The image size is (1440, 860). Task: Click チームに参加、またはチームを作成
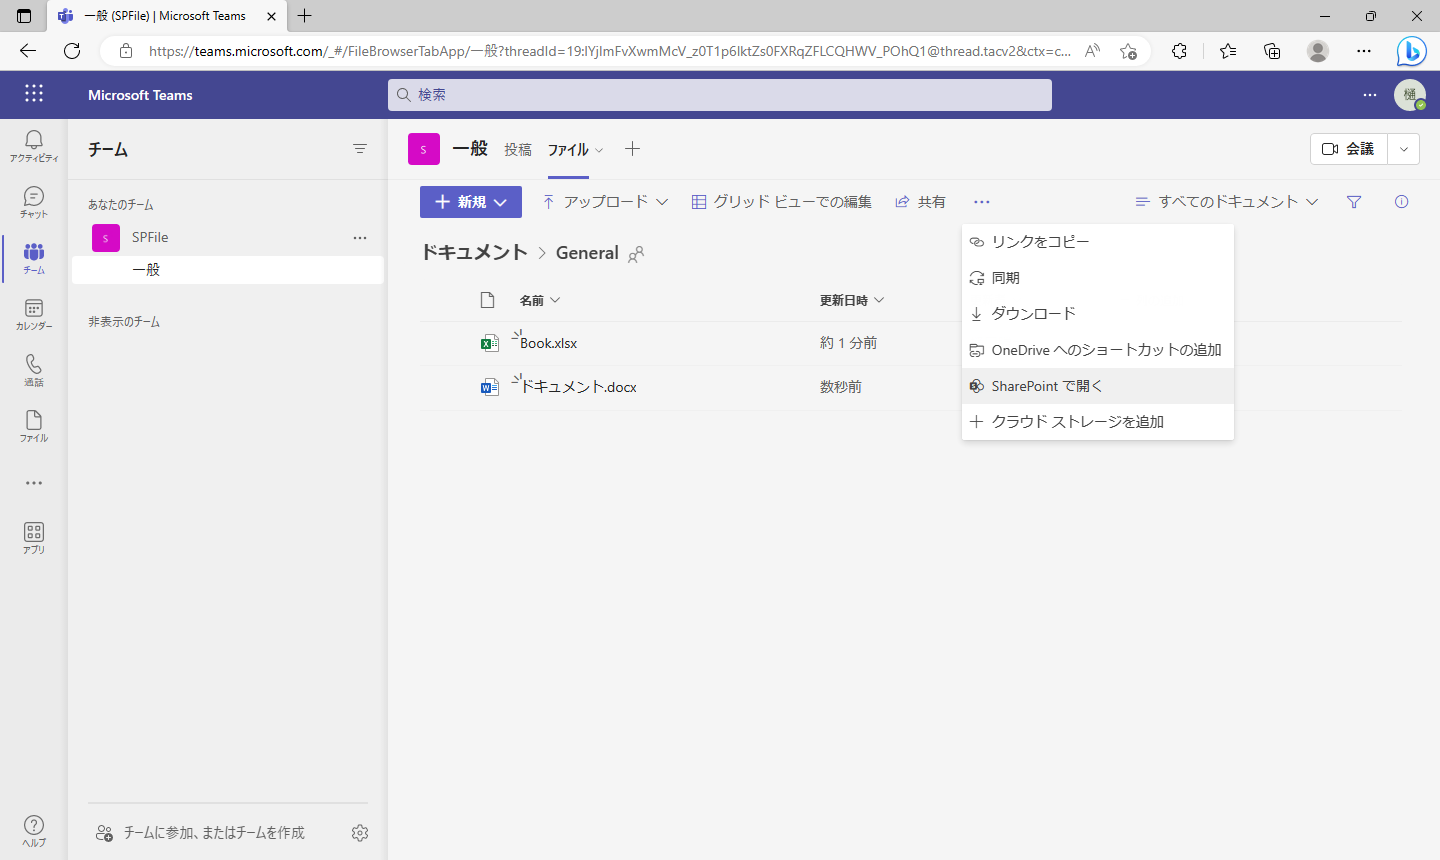[200, 833]
